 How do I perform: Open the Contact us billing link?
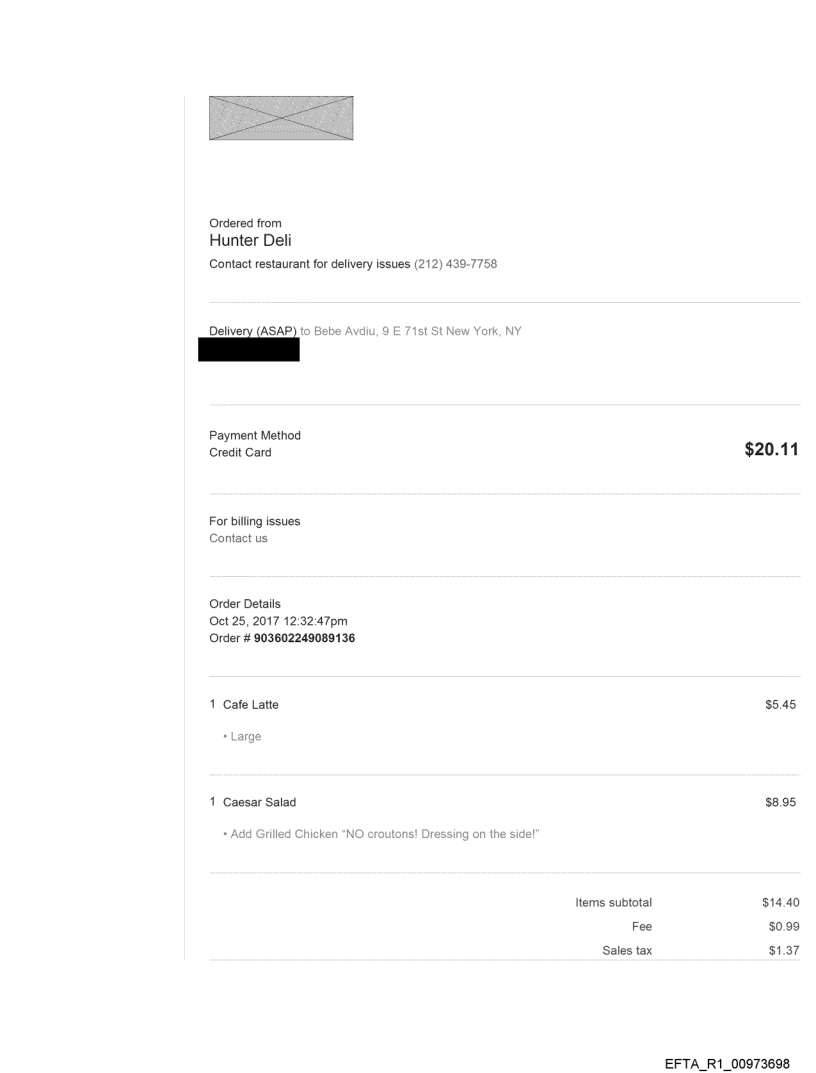pos(238,538)
